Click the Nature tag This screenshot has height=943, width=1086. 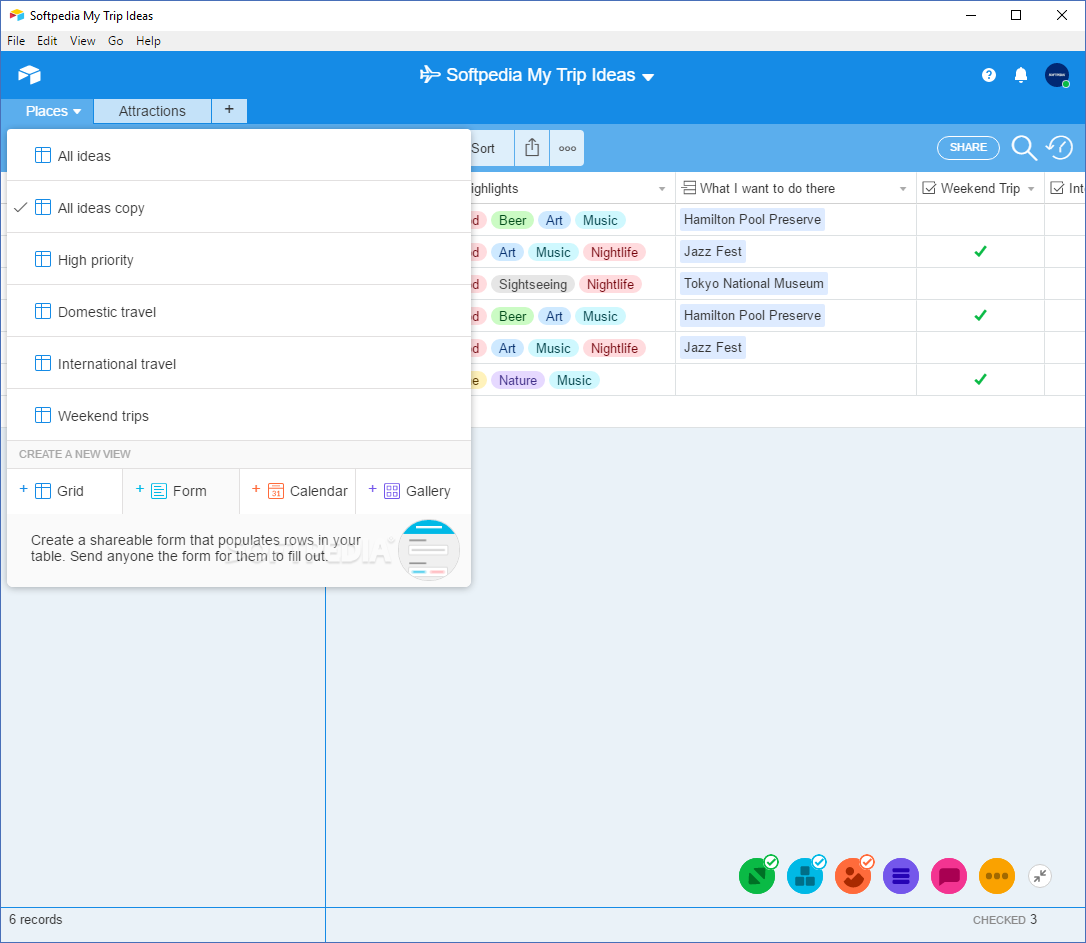point(517,380)
